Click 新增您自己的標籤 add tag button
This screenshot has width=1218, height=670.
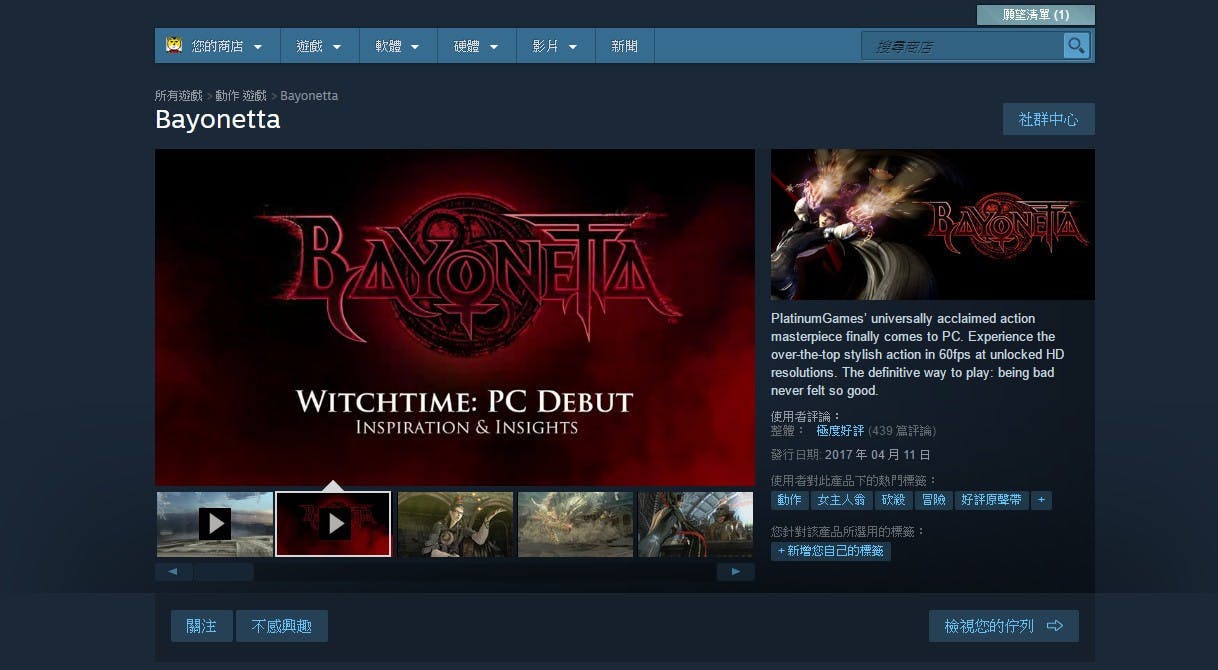click(830, 551)
